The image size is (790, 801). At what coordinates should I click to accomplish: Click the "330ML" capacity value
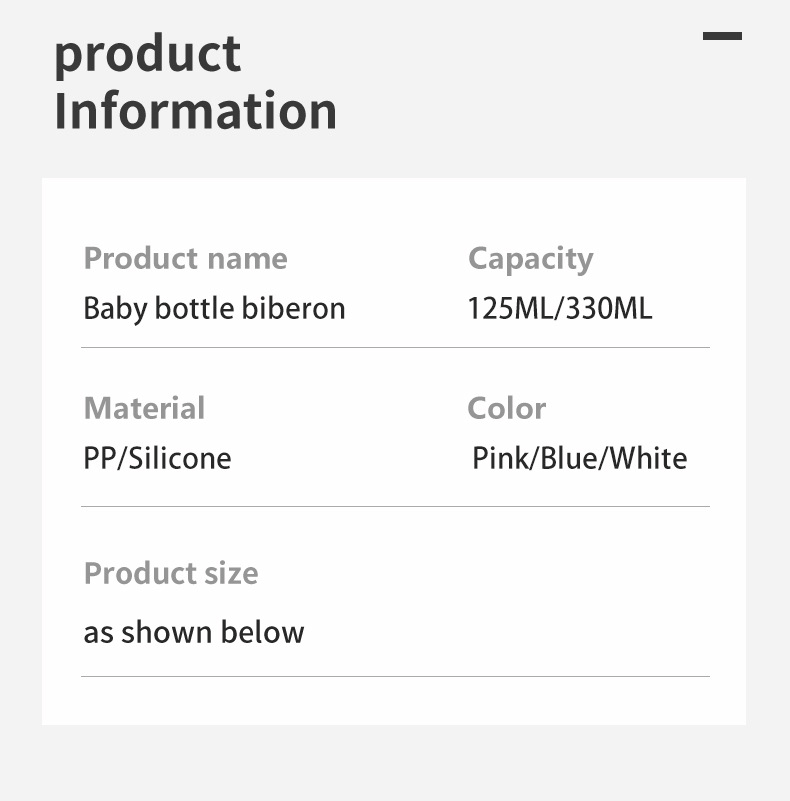[609, 308]
